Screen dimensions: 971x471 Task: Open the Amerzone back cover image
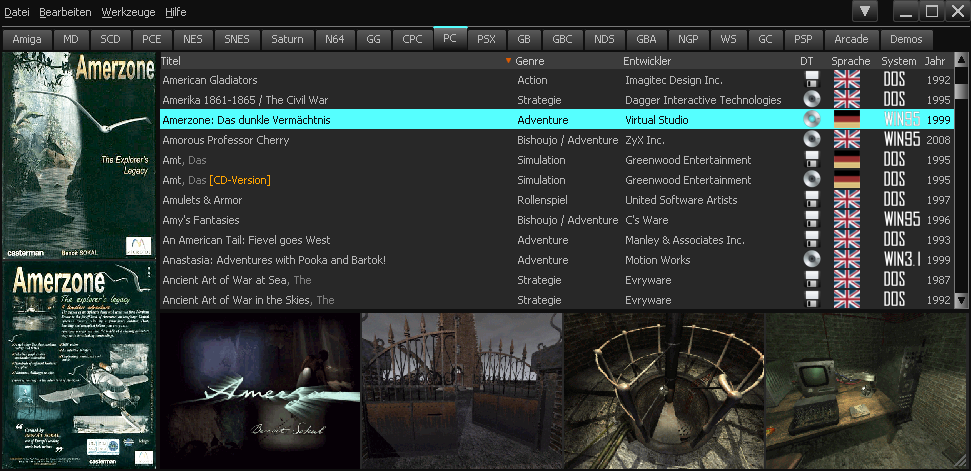click(79, 364)
